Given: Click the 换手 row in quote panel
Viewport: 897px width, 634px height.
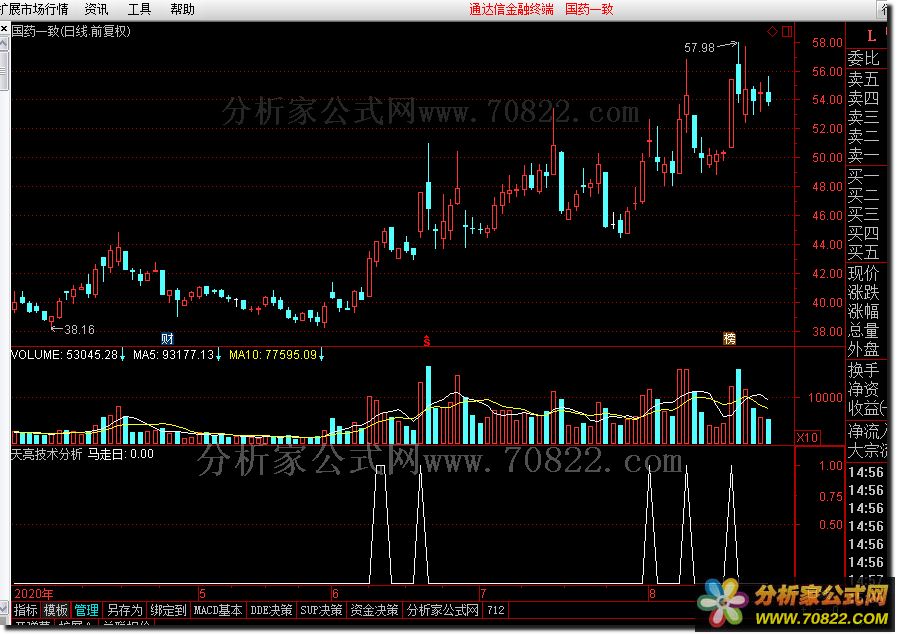Looking at the screenshot, I should point(863,370).
